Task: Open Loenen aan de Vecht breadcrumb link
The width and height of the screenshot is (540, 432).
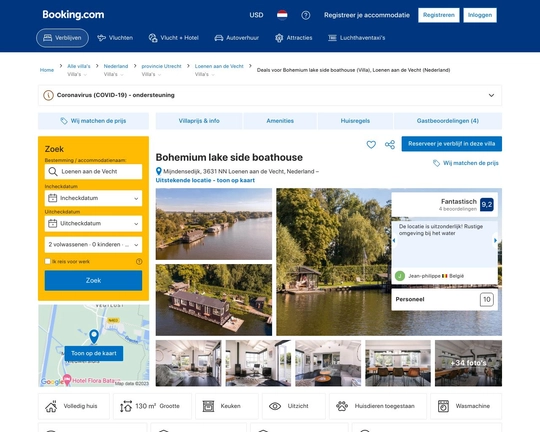Action: click(x=219, y=66)
